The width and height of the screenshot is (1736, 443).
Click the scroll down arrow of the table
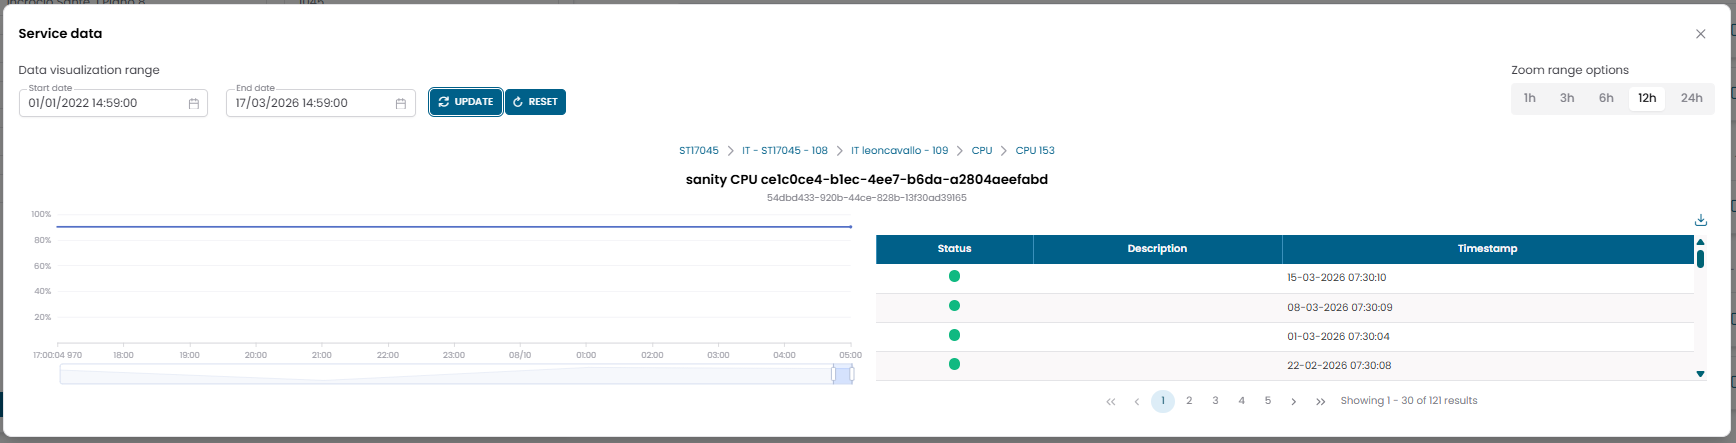point(1700,374)
